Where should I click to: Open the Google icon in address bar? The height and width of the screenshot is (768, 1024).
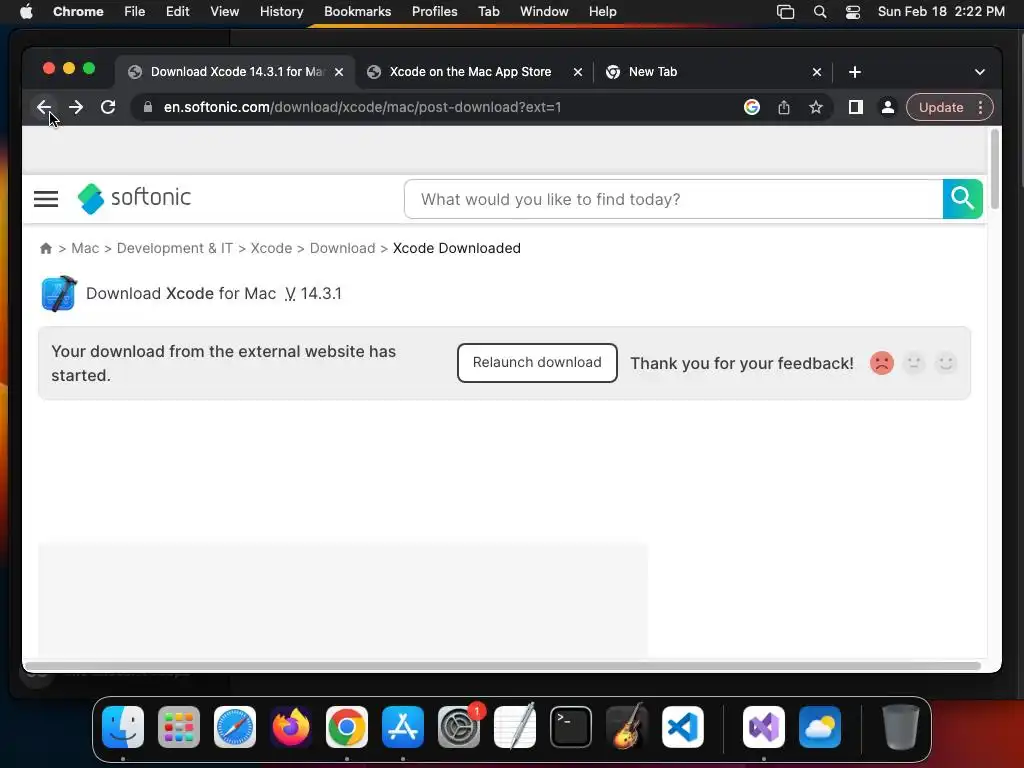click(x=752, y=107)
